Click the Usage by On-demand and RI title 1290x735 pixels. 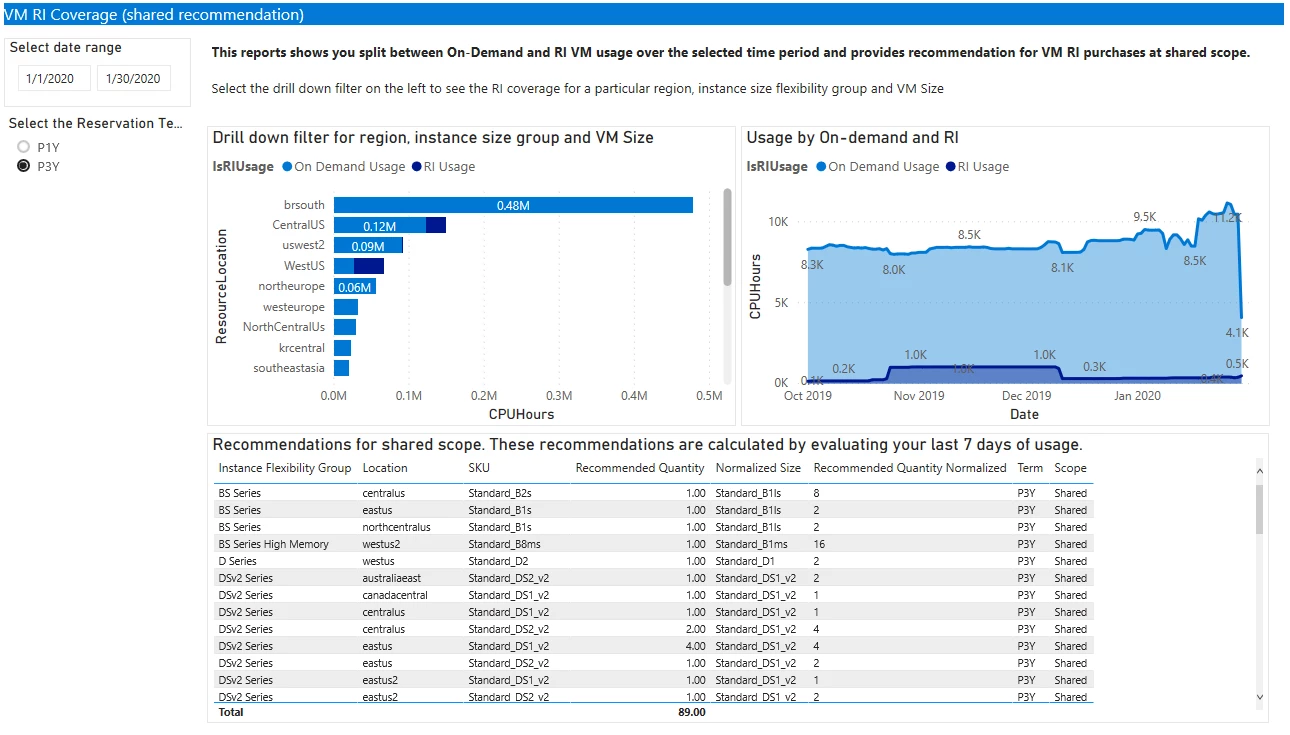[852, 138]
